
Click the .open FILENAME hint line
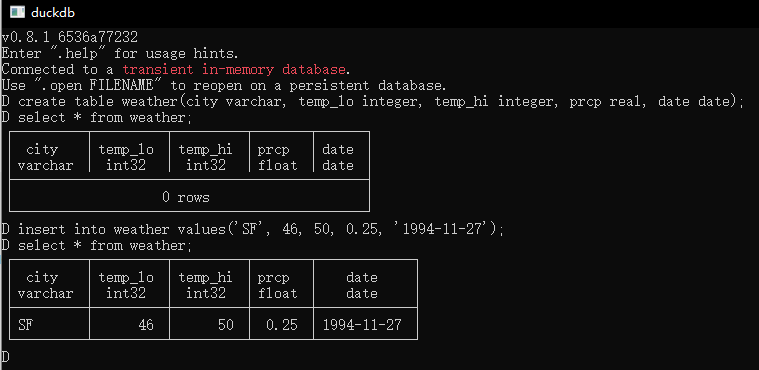(x=224, y=86)
